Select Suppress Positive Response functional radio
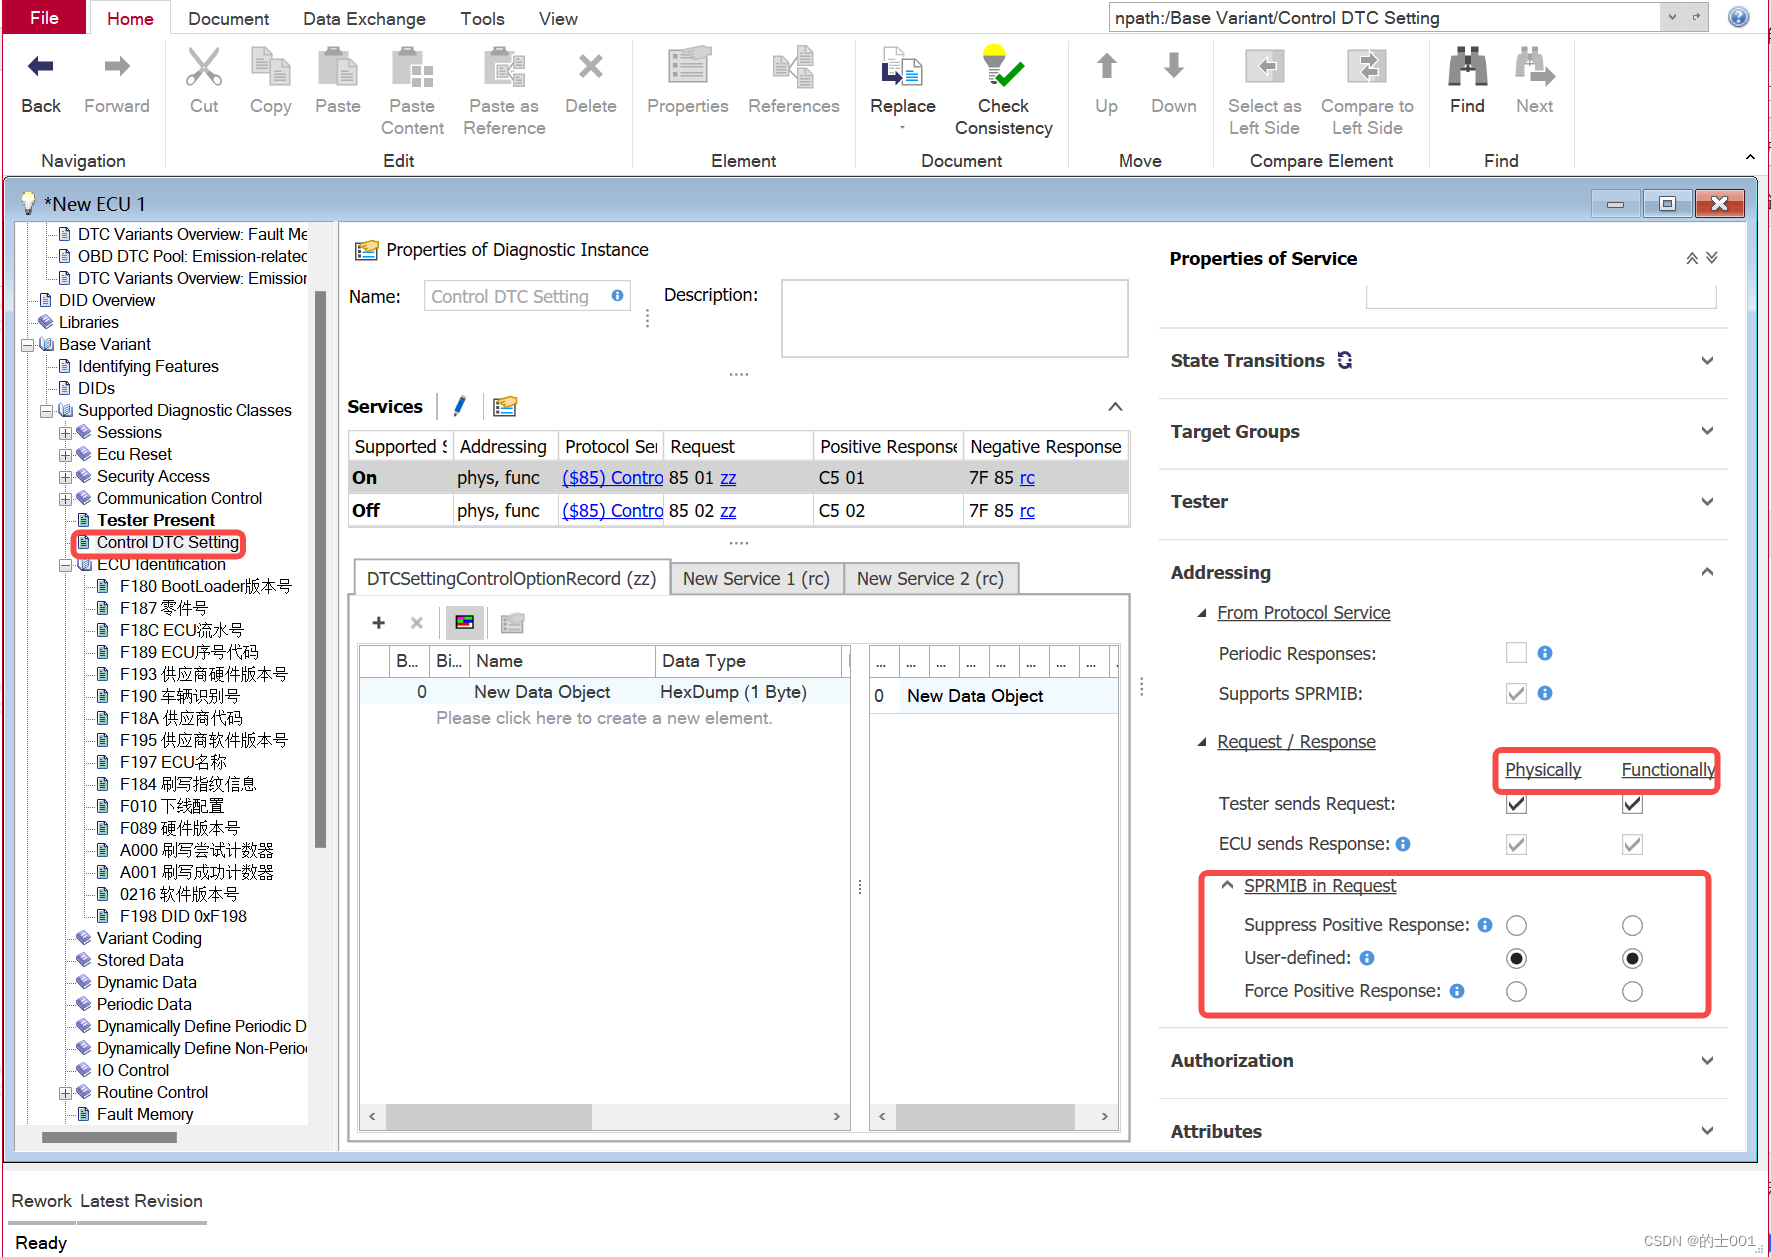Viewport: 1771px width, 1257px height. (x=1632, y=925)
